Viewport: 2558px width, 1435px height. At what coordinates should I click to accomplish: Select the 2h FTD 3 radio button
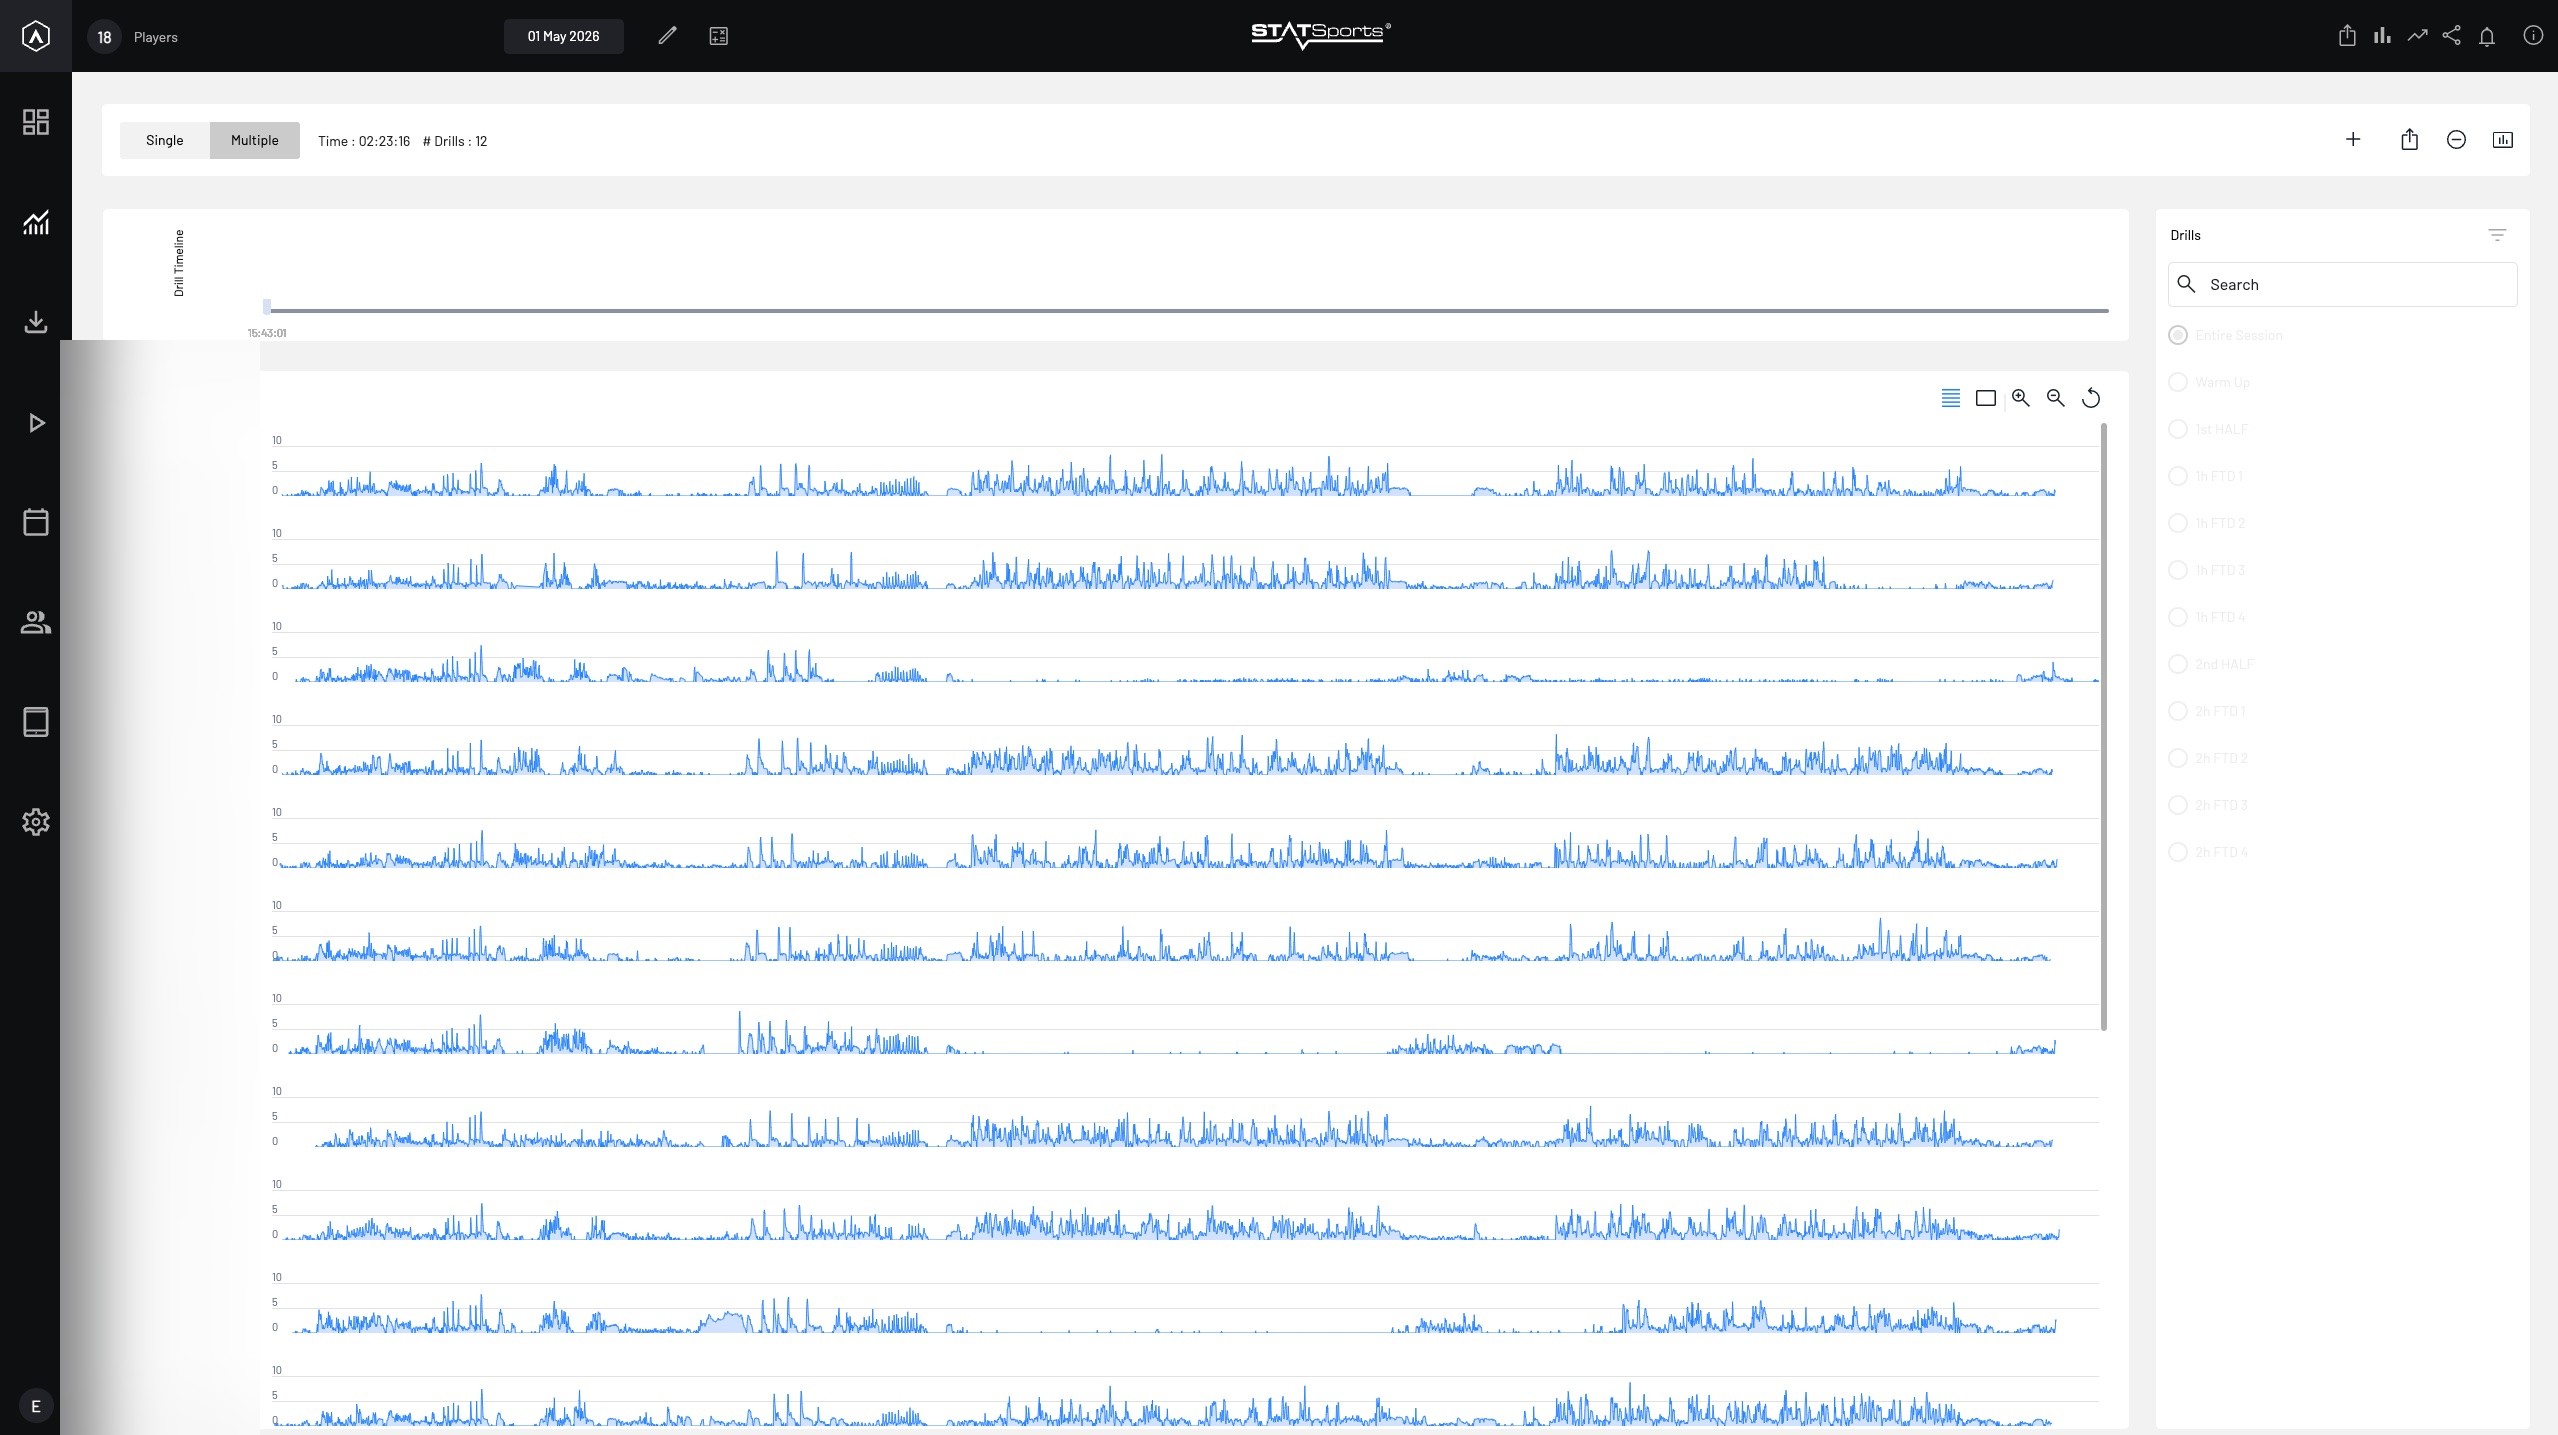click(x=2178, y=805)
